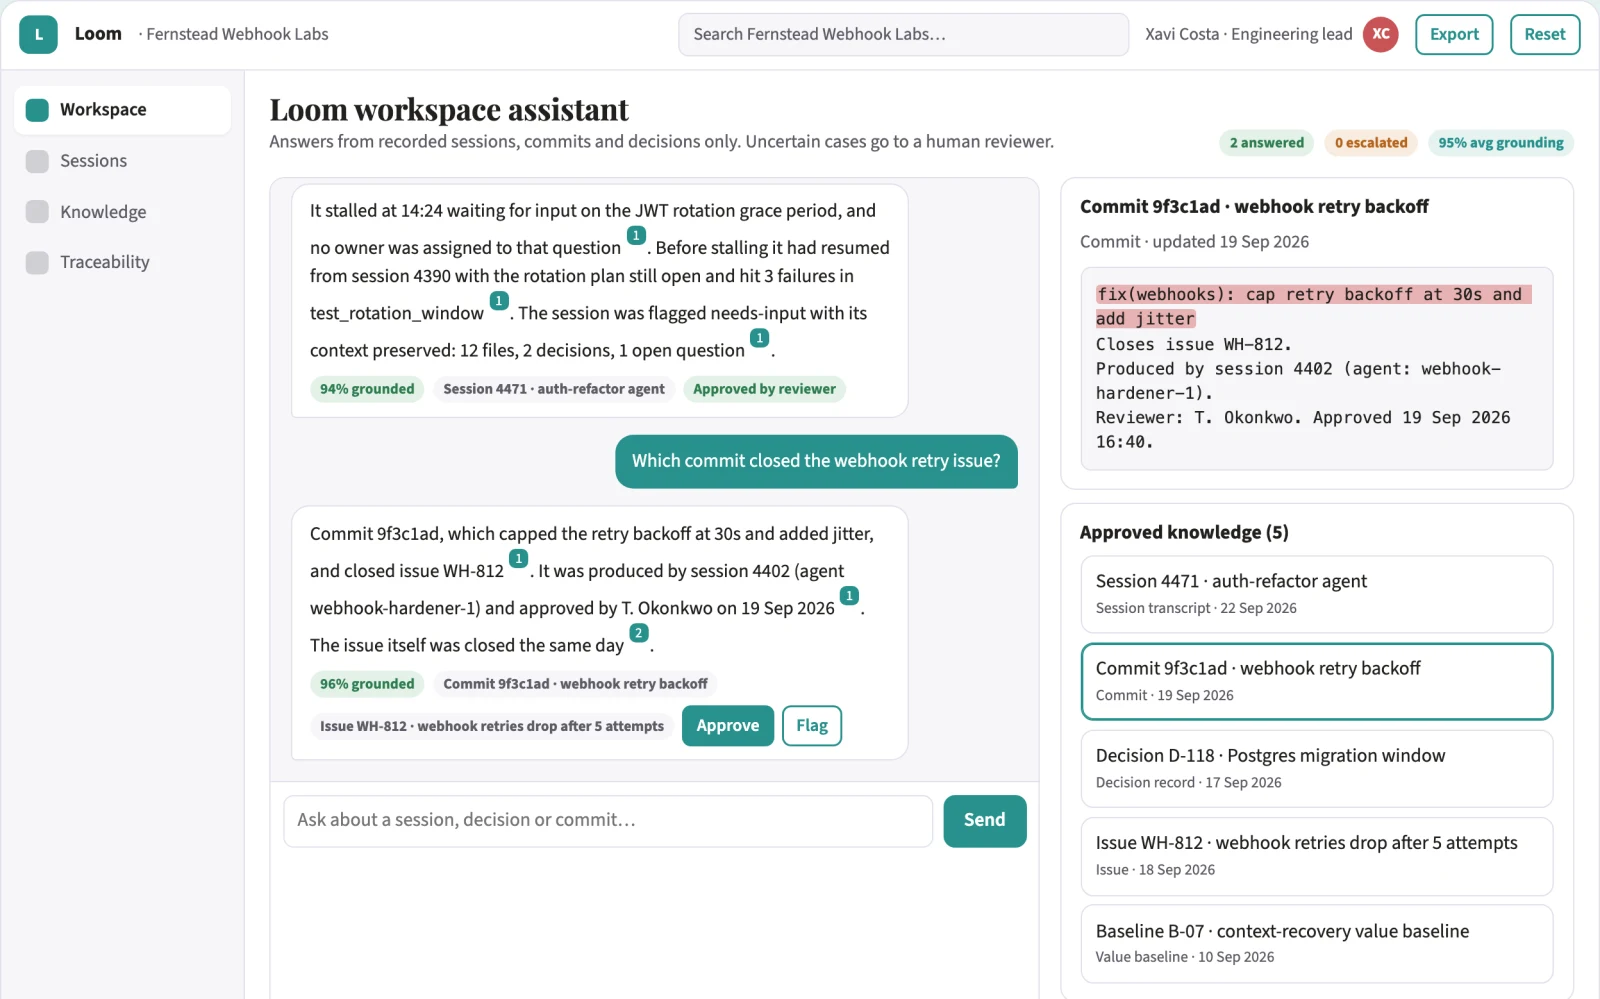Open citation 1 after '1 open question'
The image size is (1600, 999).
pos(760,338)
